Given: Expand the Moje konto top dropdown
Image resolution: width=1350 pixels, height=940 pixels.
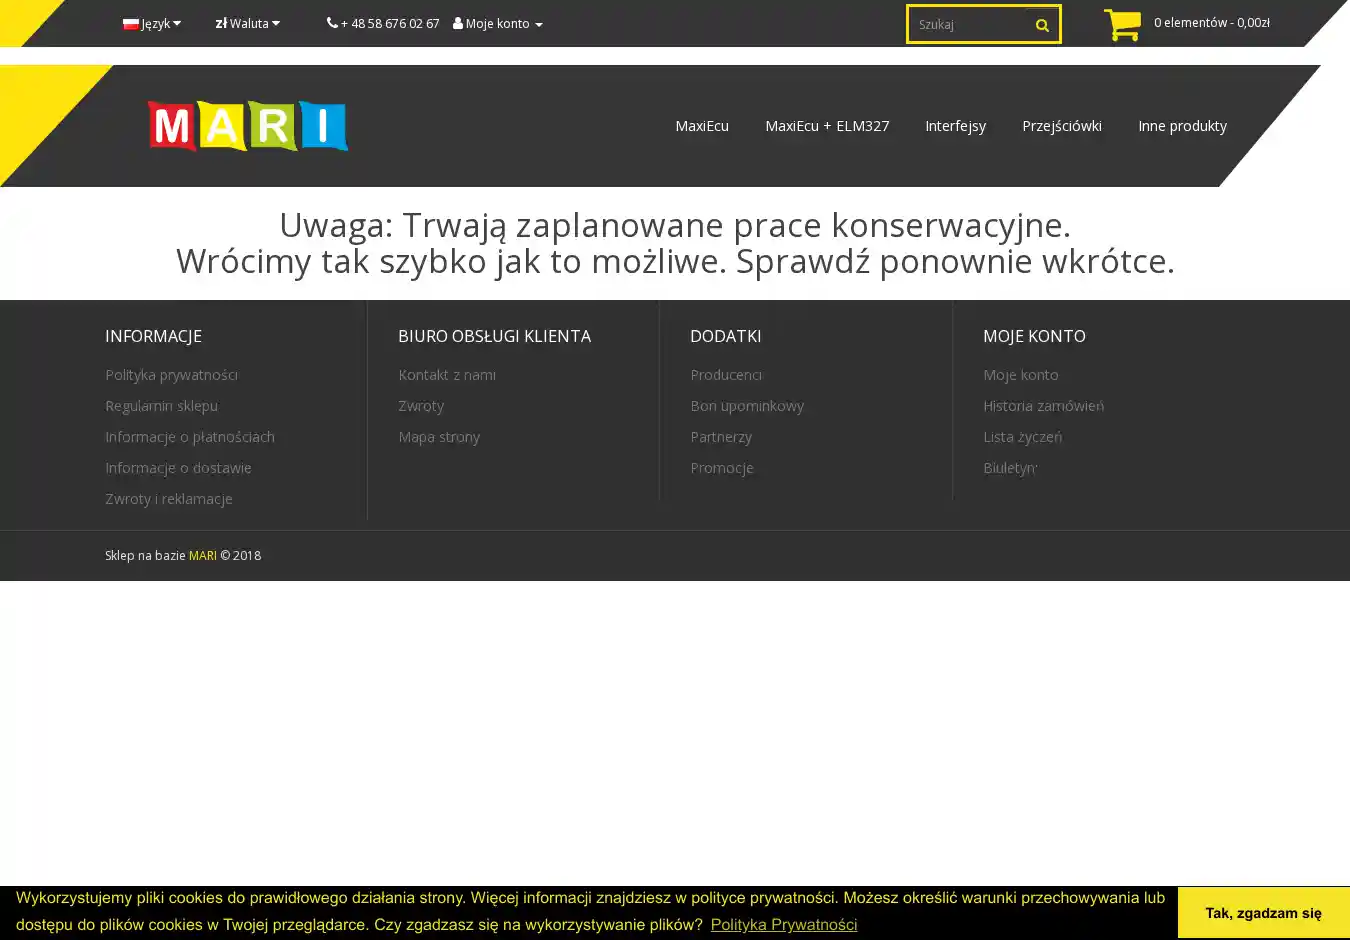Looking at the screenshot, I should pyautogui.click(x=498, y=24).
